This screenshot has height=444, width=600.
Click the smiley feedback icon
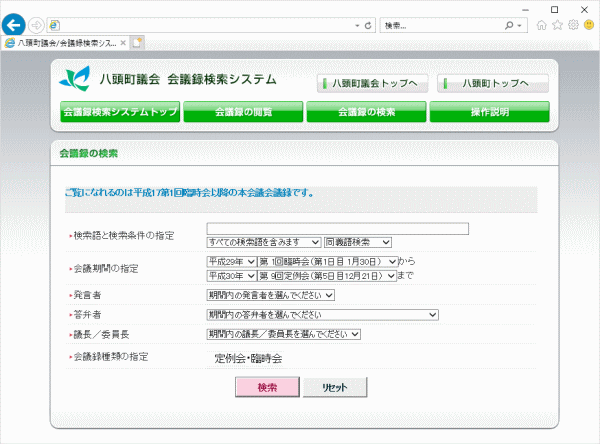click(589, 25)
